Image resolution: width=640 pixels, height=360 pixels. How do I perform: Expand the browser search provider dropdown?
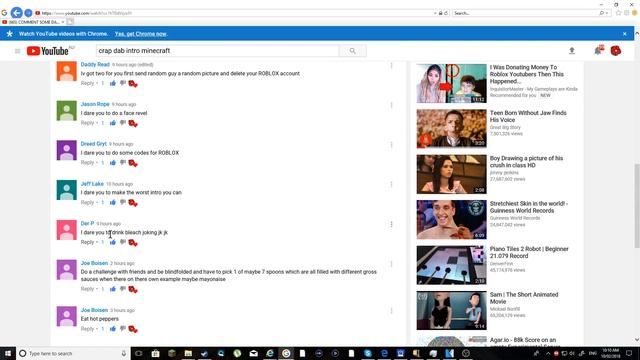607,13
